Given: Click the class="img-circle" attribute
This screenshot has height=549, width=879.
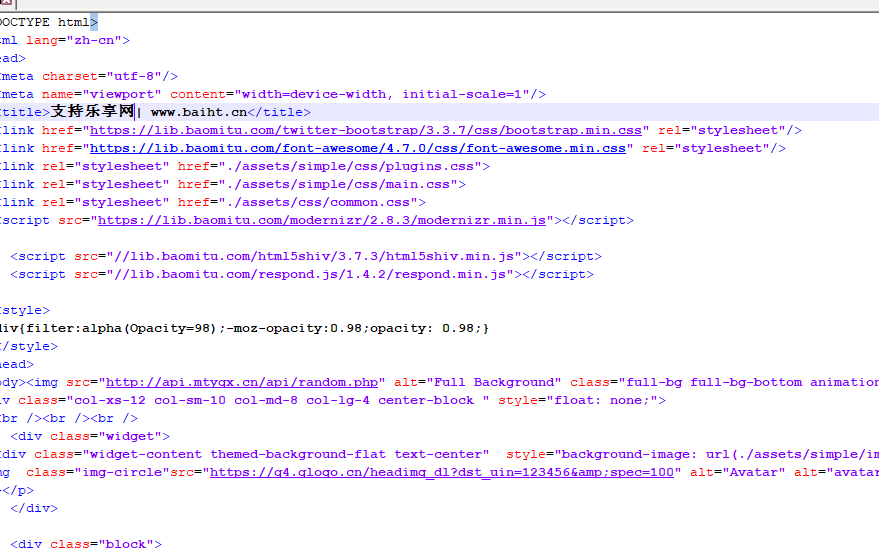Looking at the screenshot, I should pyautogui.click(x=98, y=472).
